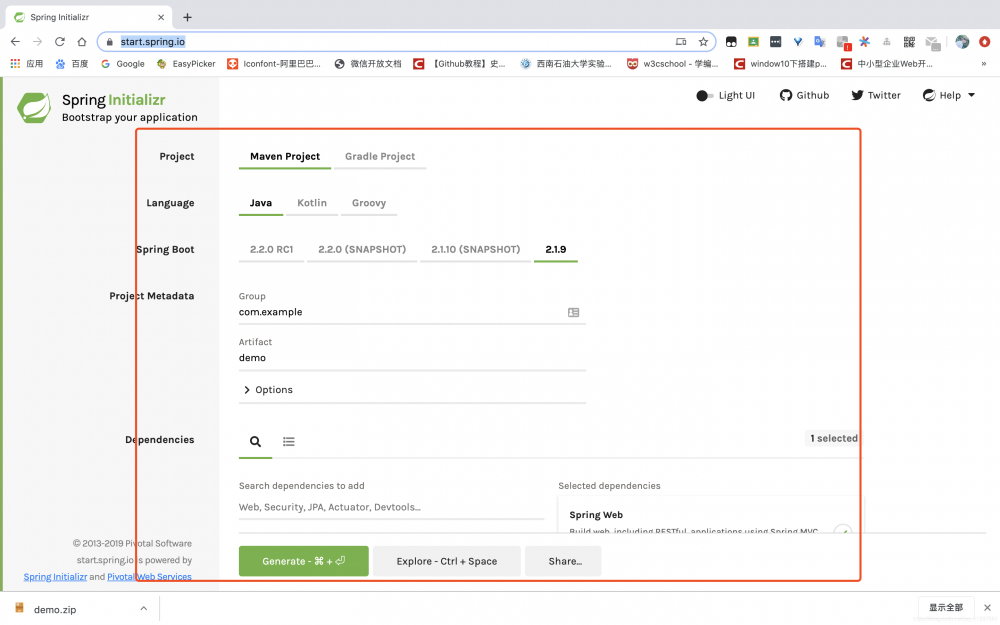
Task: Click the search dependencies input box
Action: coord(392,508)
